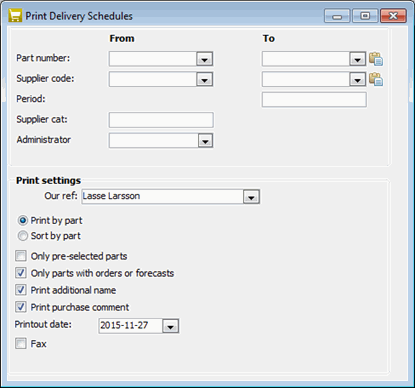Open the Supplier code To dropdown
This screenshot has width=415, height=388.
point(357,79)
